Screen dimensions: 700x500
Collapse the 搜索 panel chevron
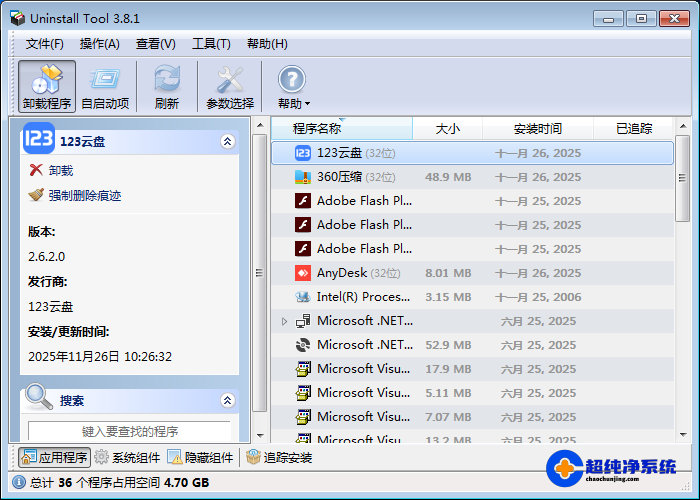click(x=228, y=400)
